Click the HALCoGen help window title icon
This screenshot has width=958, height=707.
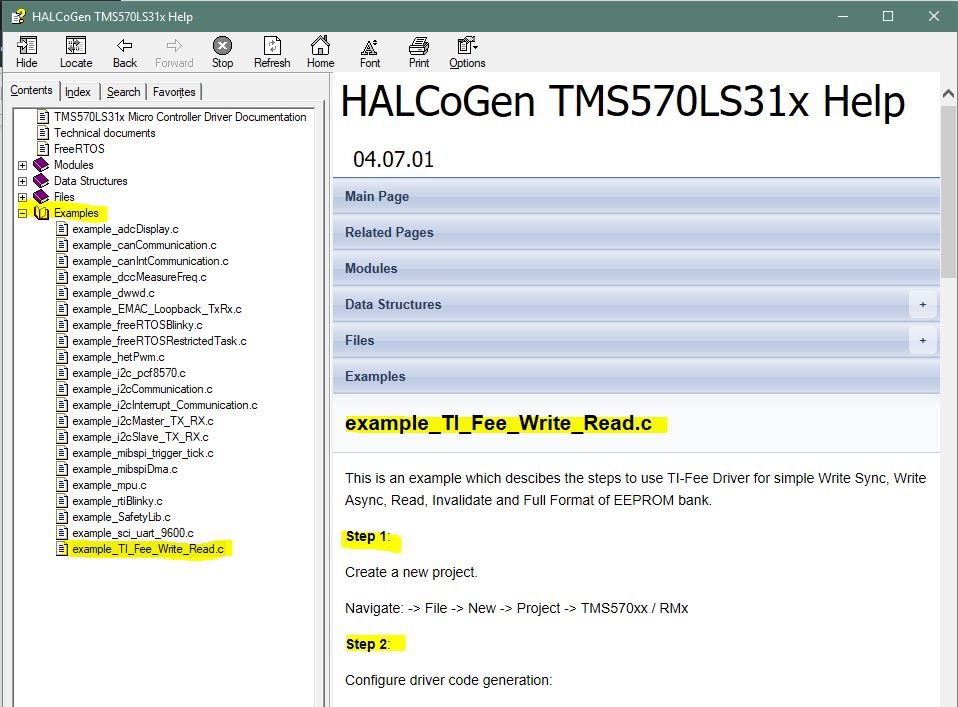pyautogui.click(x=18, y=16)
